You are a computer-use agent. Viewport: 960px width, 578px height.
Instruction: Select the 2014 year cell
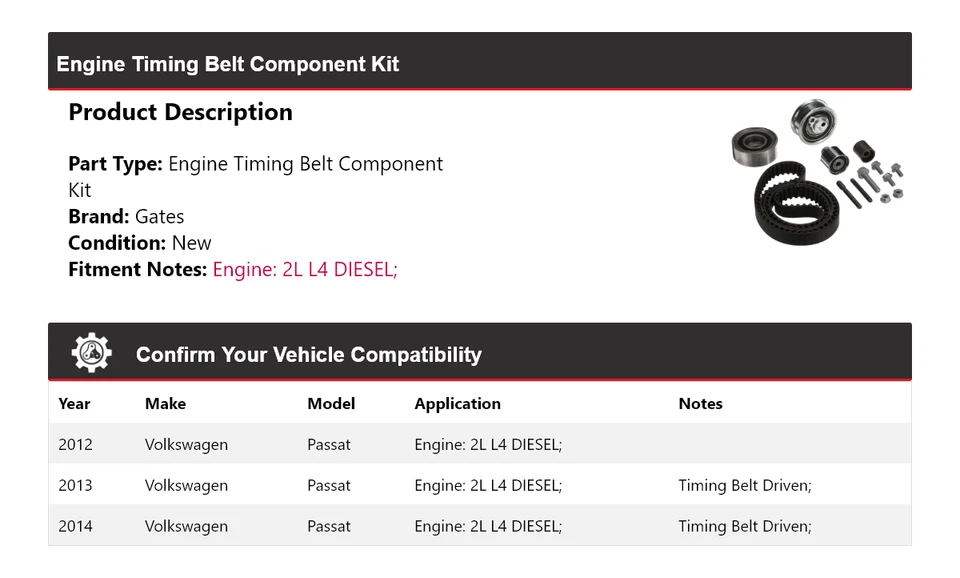[x=75, y=527]
